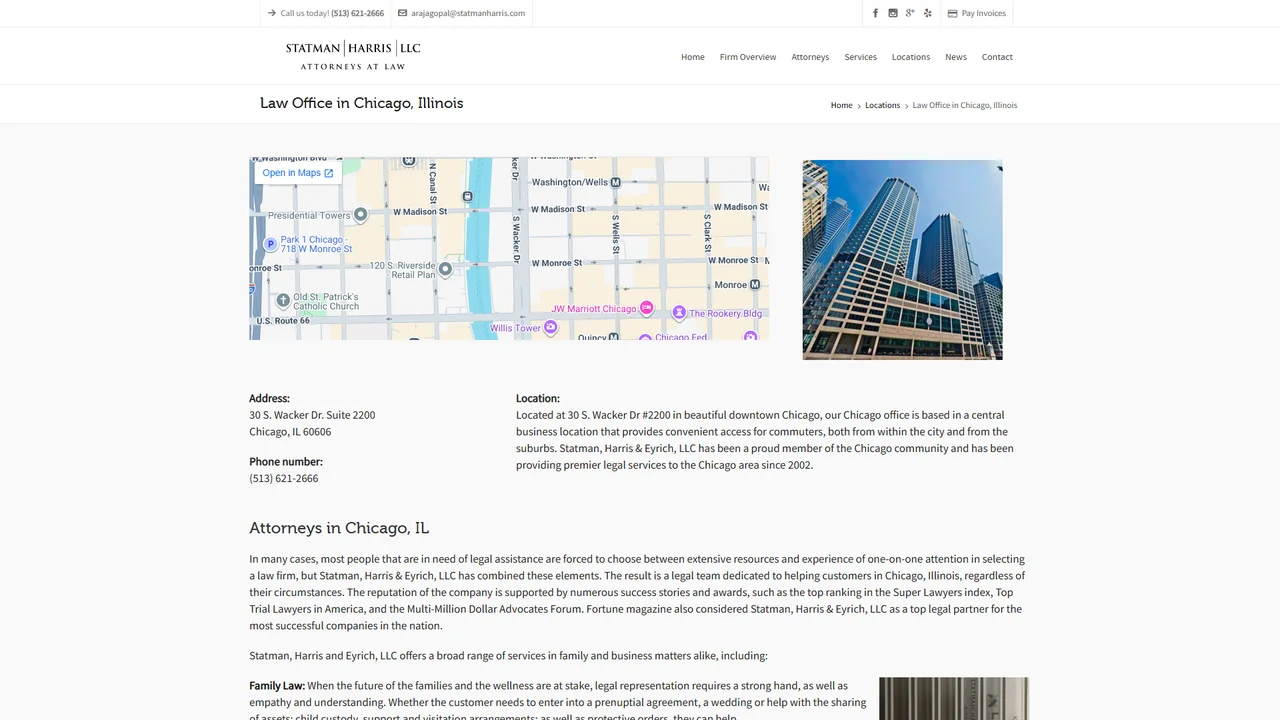Open the Google Plus social icon
The width and height of the screenshot is (1280, 720).
coord(910,13)
